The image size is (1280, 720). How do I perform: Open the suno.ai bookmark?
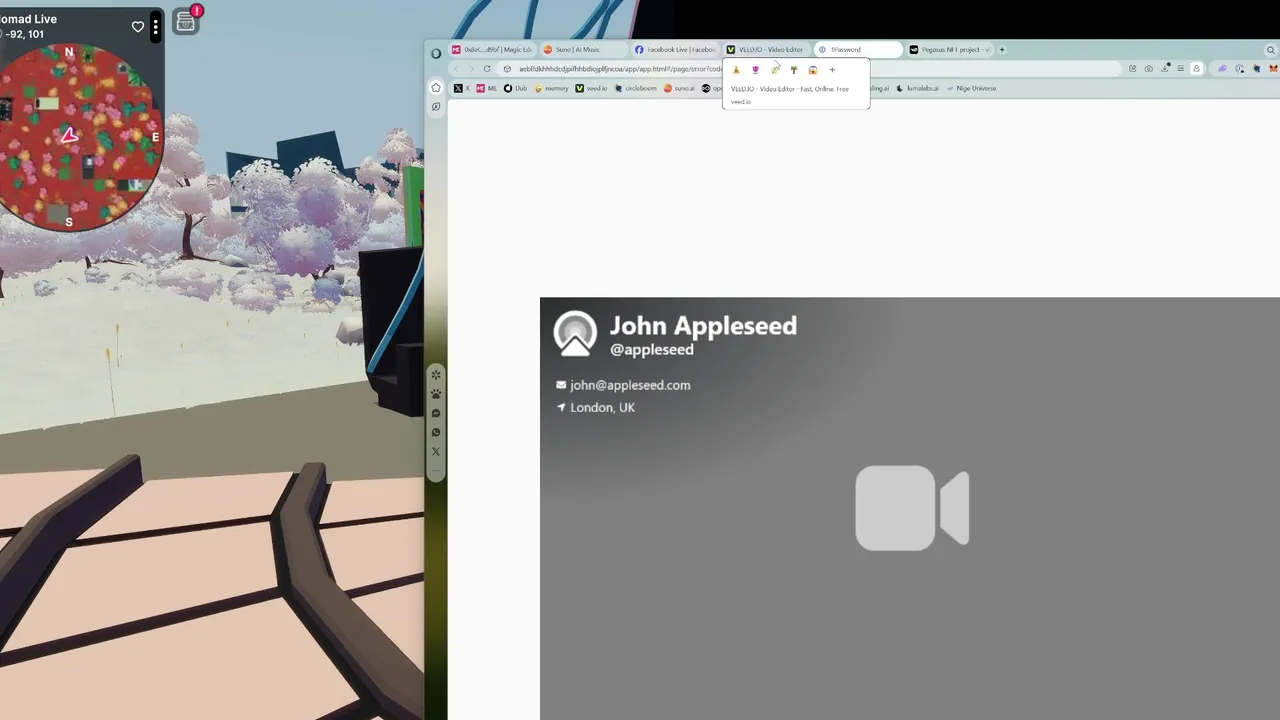click(679, 88)
